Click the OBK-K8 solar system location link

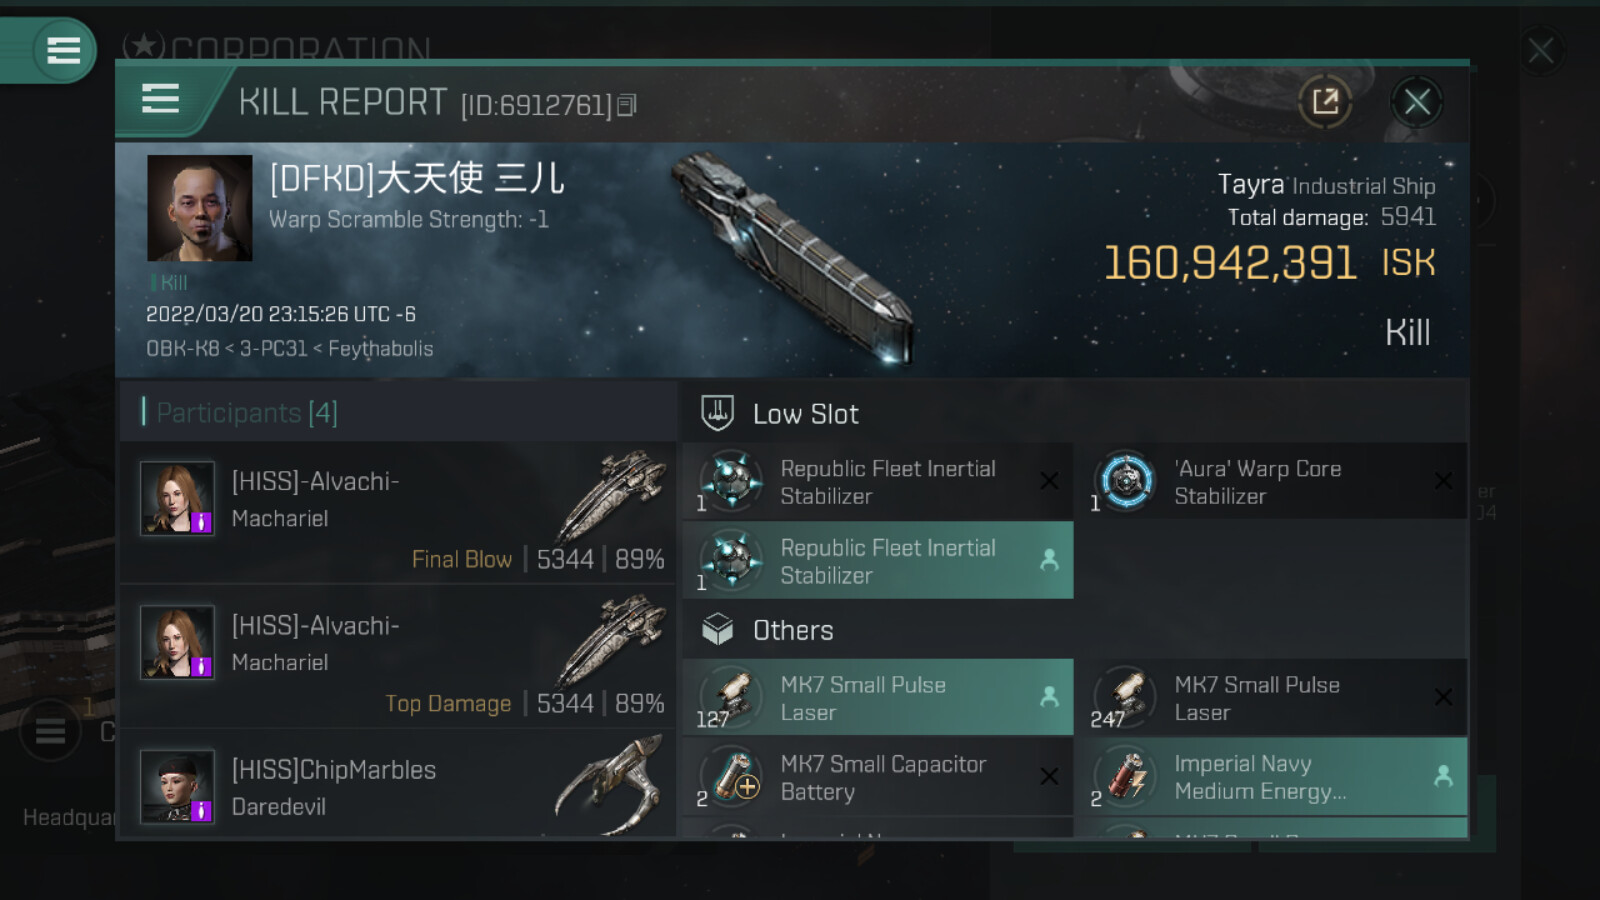[182, 349]
